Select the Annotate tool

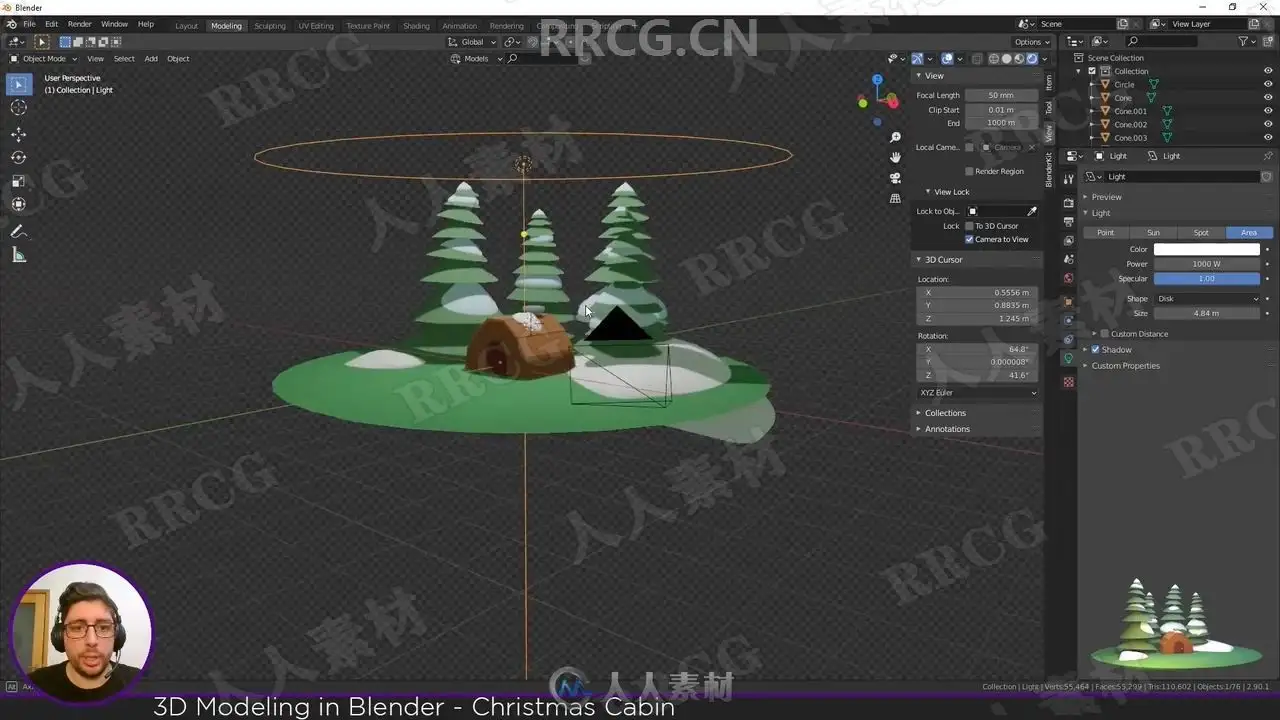(x=18, y=232)
